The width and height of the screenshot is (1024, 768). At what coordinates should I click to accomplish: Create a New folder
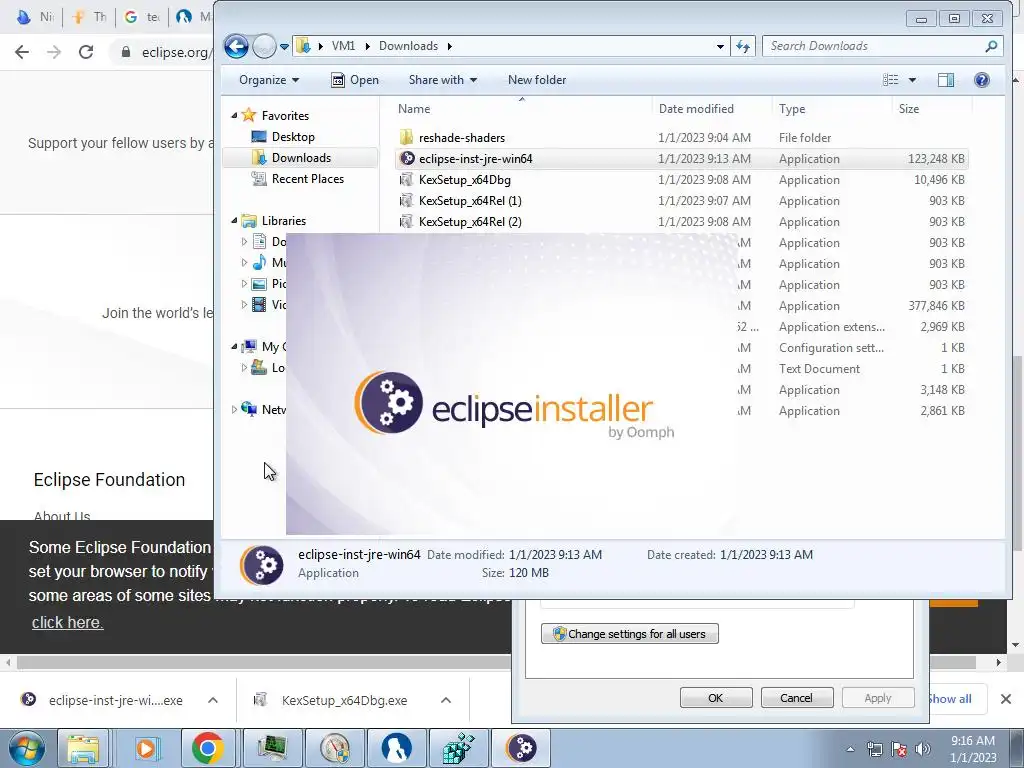click(537, 80)
